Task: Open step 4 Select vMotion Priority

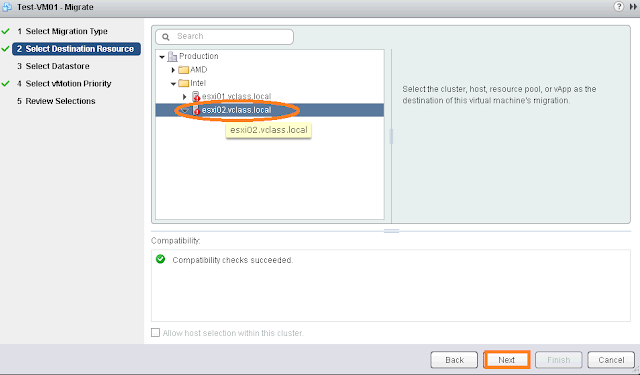Action: click(64, 84)
